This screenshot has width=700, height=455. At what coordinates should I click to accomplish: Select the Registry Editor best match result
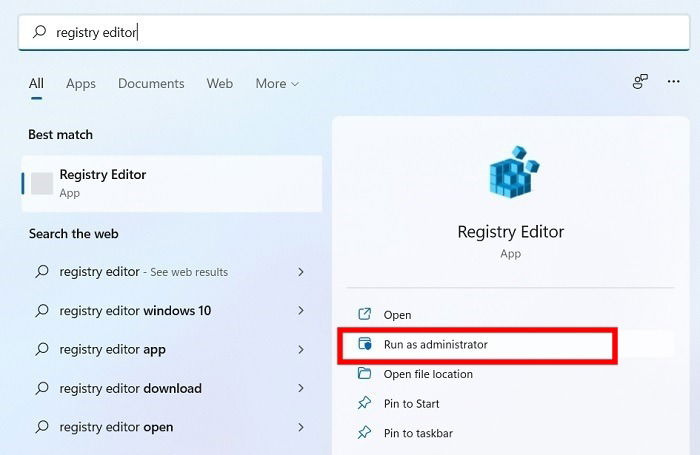tap(172, 184)
